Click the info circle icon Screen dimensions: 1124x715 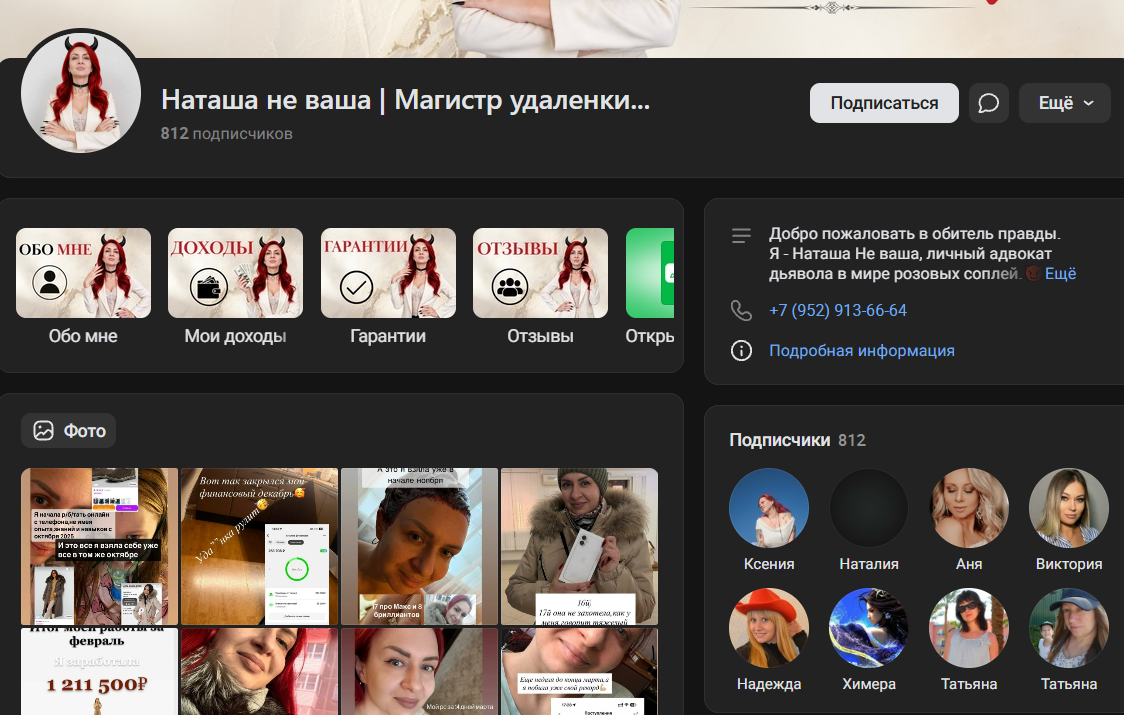click(x=741, y=351)
